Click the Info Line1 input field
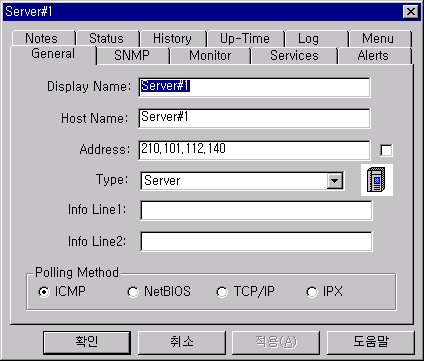 coord(256,210)
